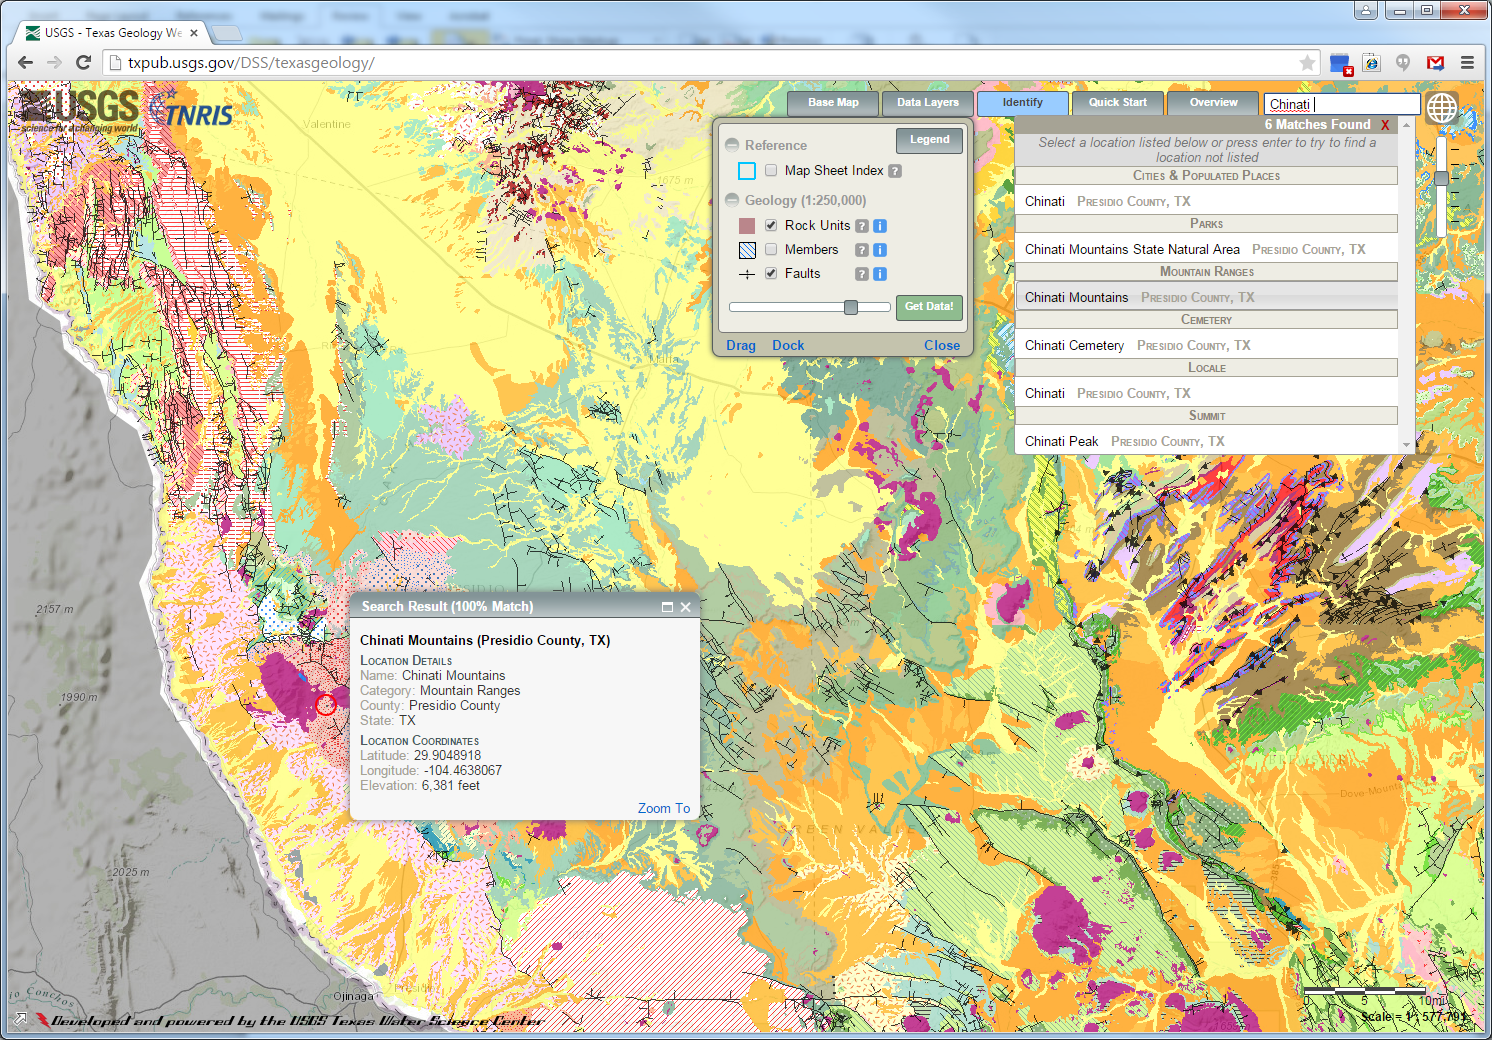Switch to the Quick Start tab
Viewport: 1492px width, 1040px height.
pyautogui.click(x=1117, y=103)
